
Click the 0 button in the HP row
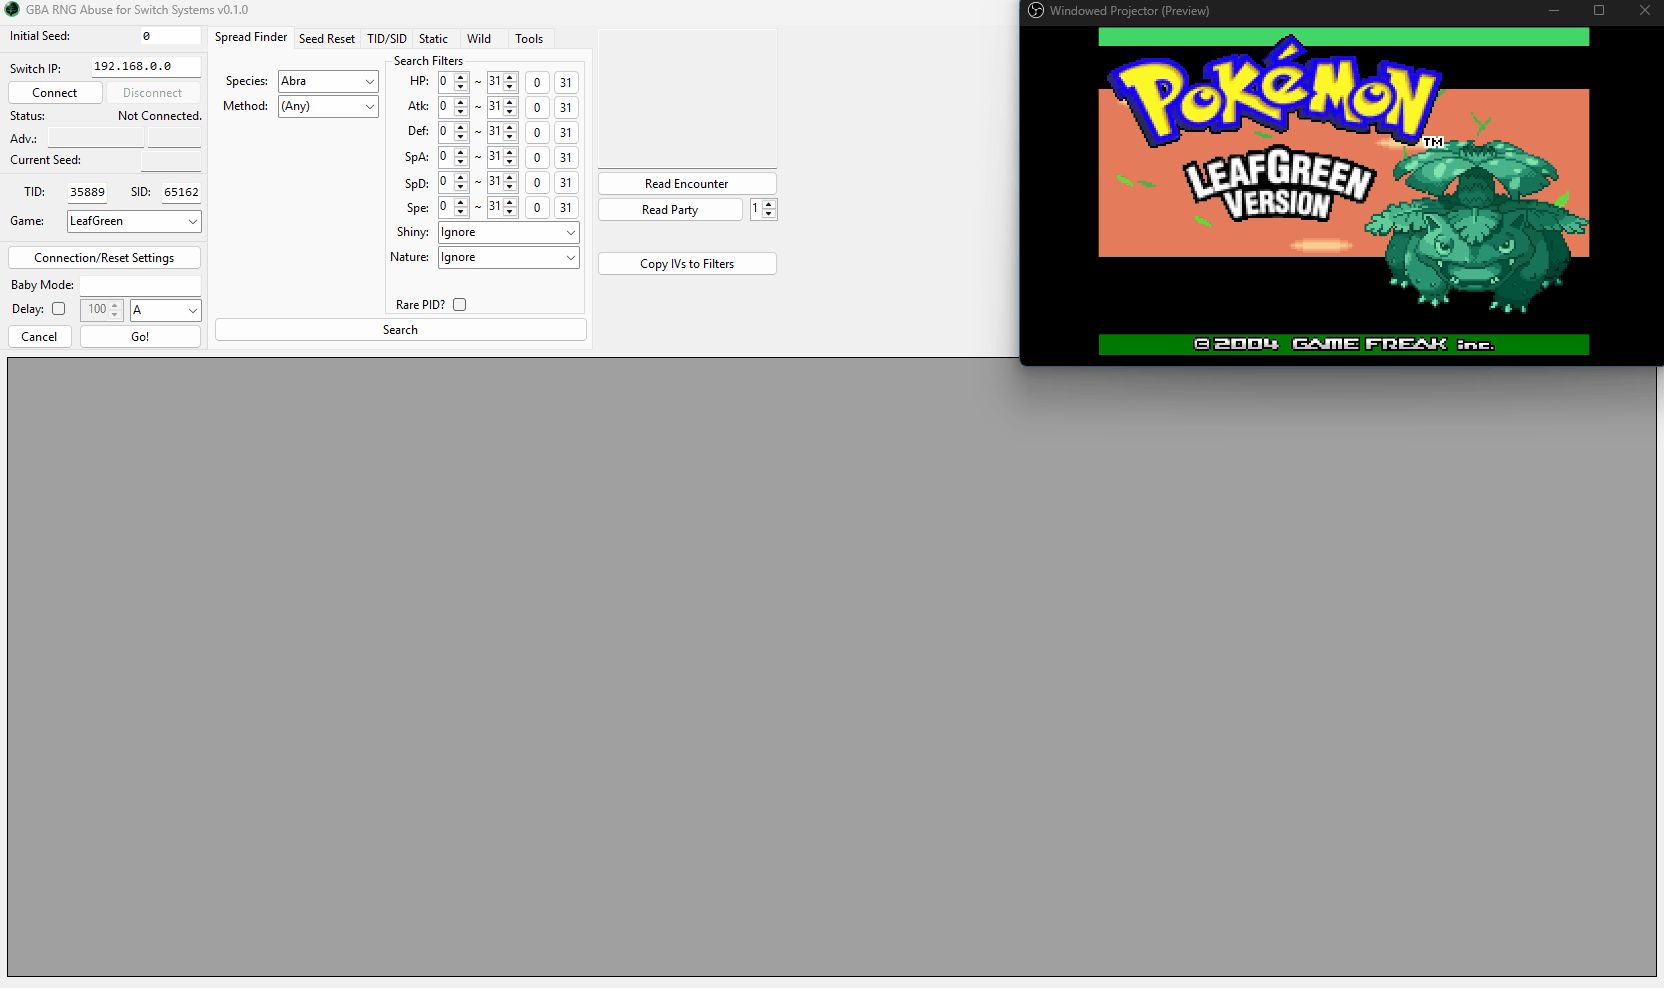pyautogui.click(x=537, y=83)
